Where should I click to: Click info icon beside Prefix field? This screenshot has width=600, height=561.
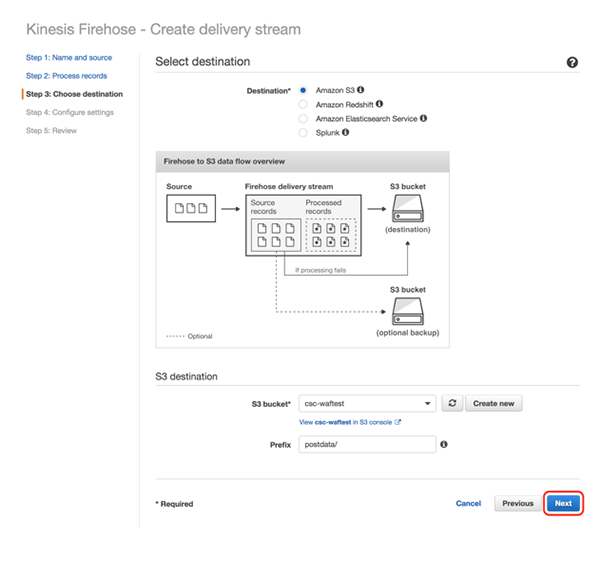pos(443,444)
